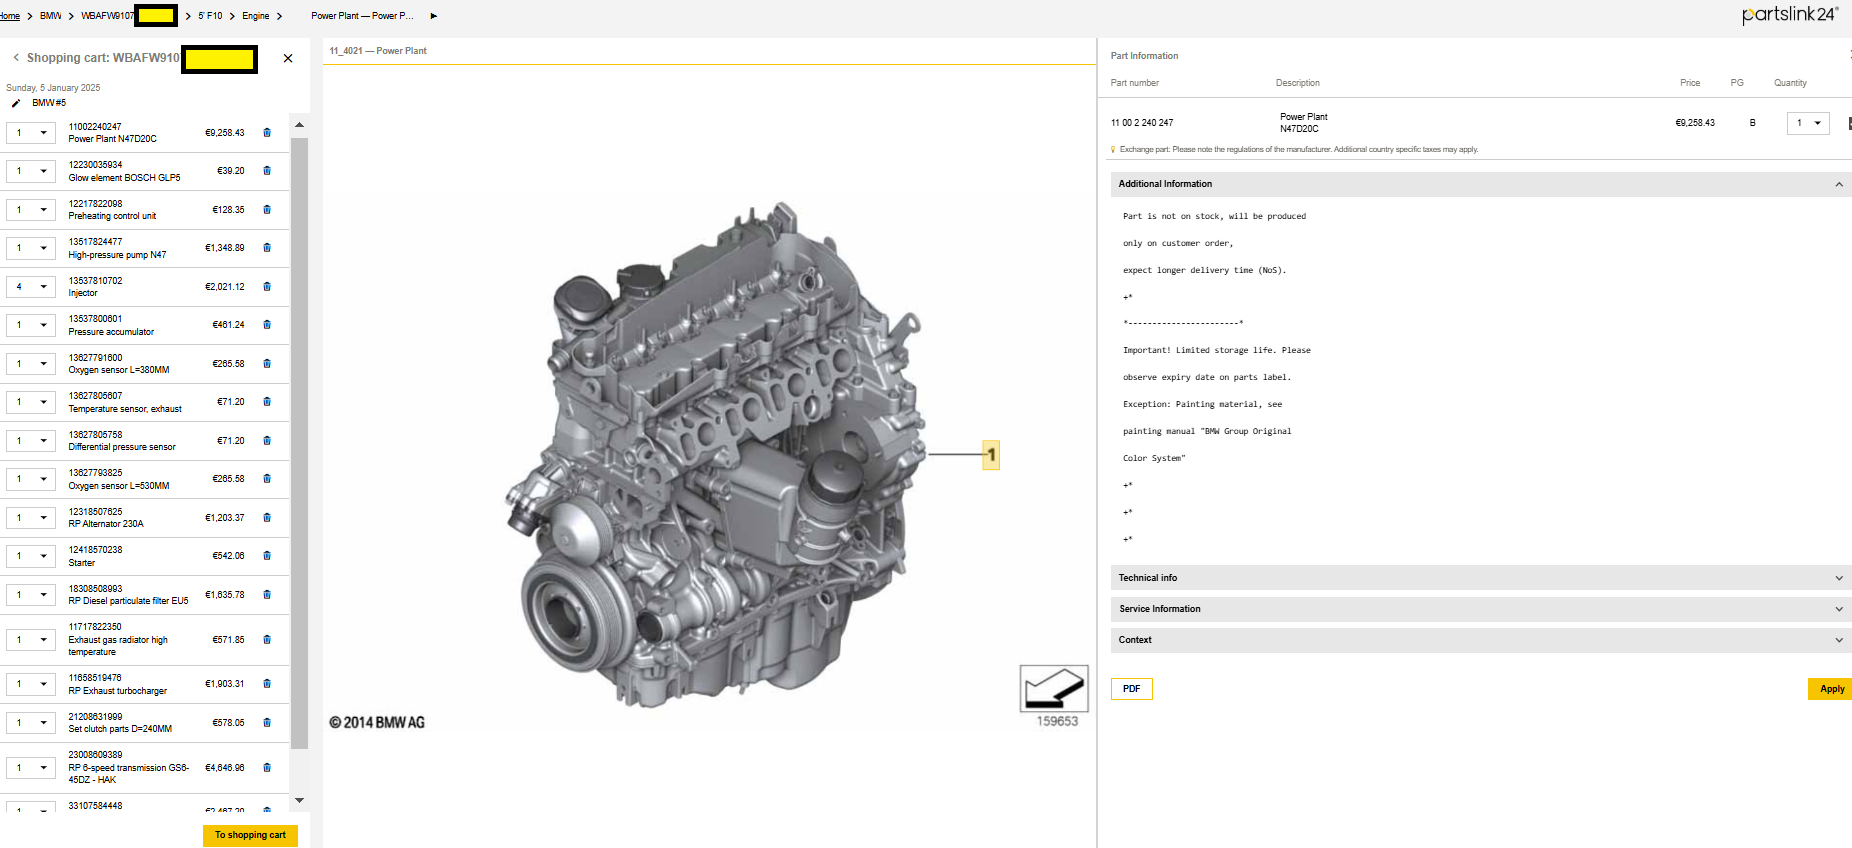Delete Glow element BOSCH GLP5 item

267,171
